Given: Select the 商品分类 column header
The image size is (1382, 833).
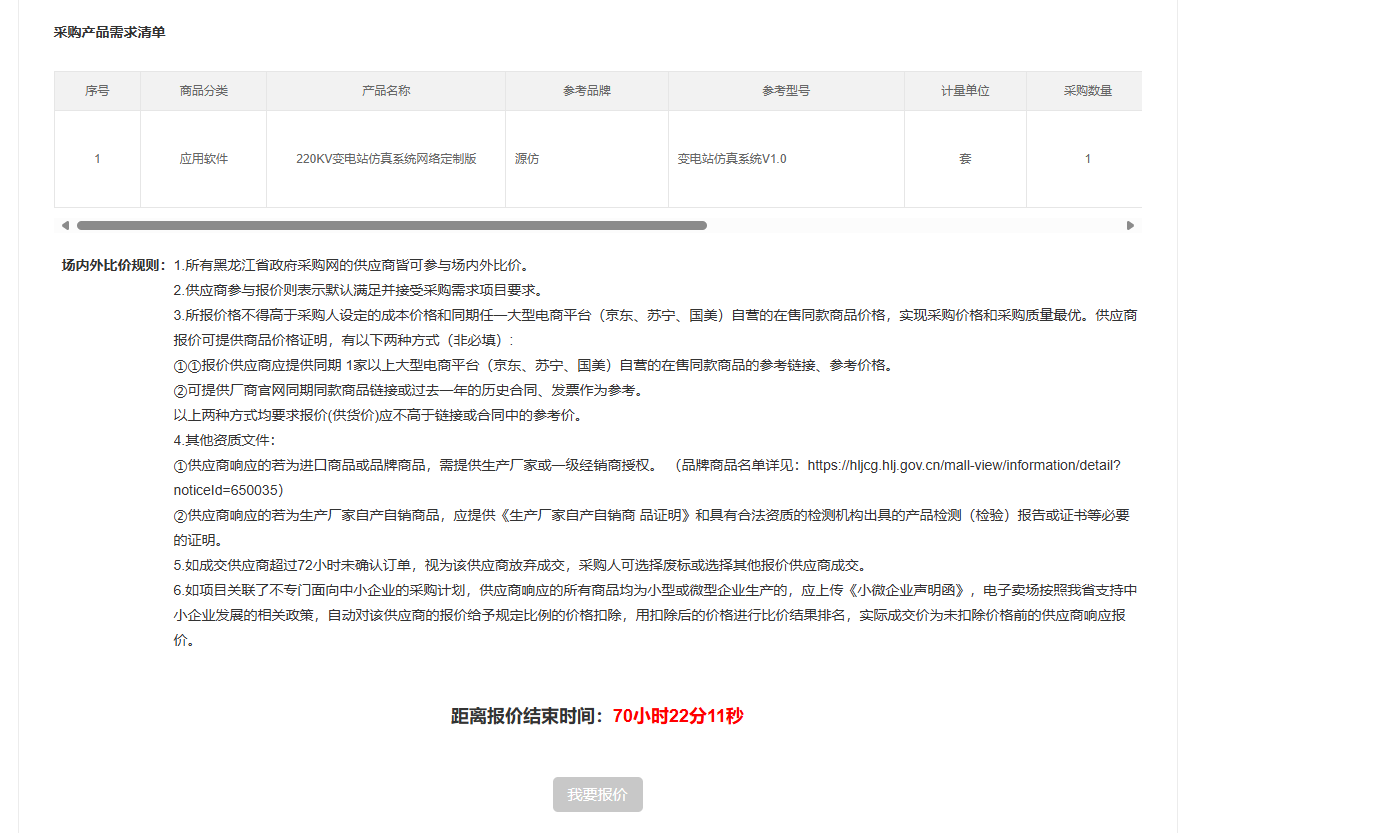Looking at the screenshot, I should pyautogui.click(x=203, y=91).
